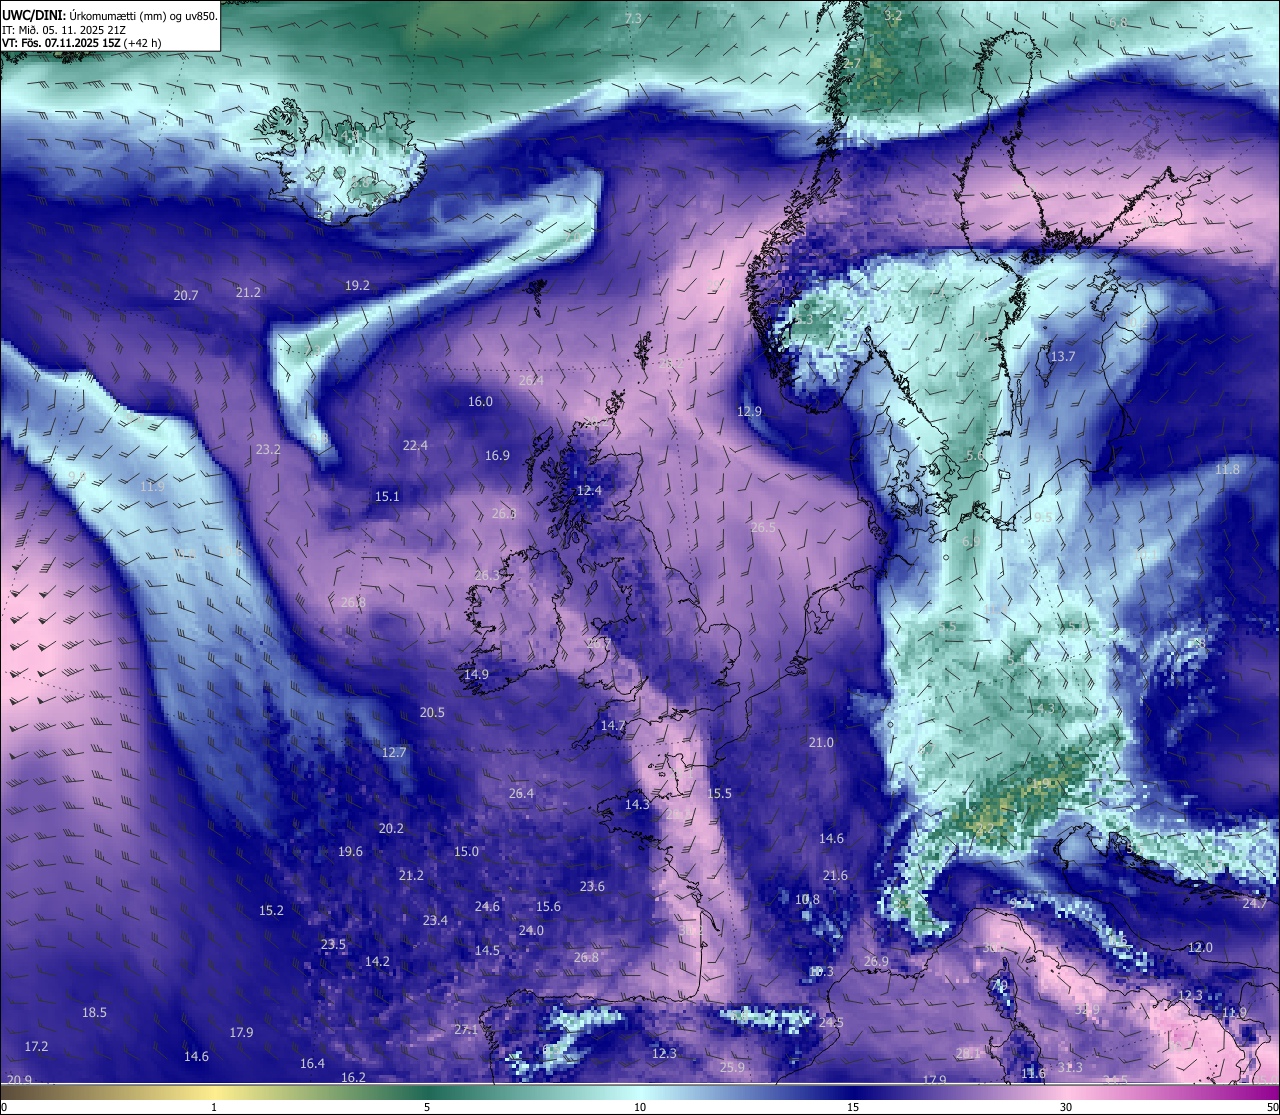Click the 7.3 value at the top
Image resolution: width=1280 pixels, height=1115 pixels.
coord(633,19)
